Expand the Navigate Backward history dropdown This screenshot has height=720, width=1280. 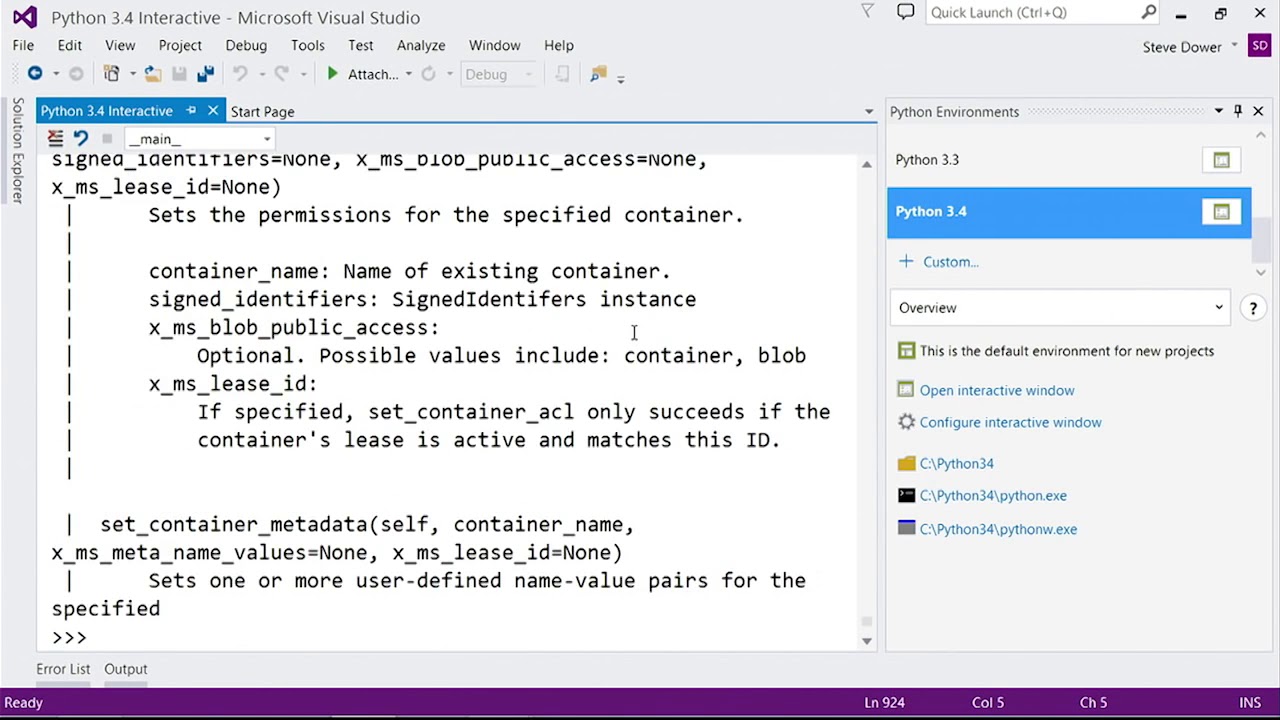(56, 74)
